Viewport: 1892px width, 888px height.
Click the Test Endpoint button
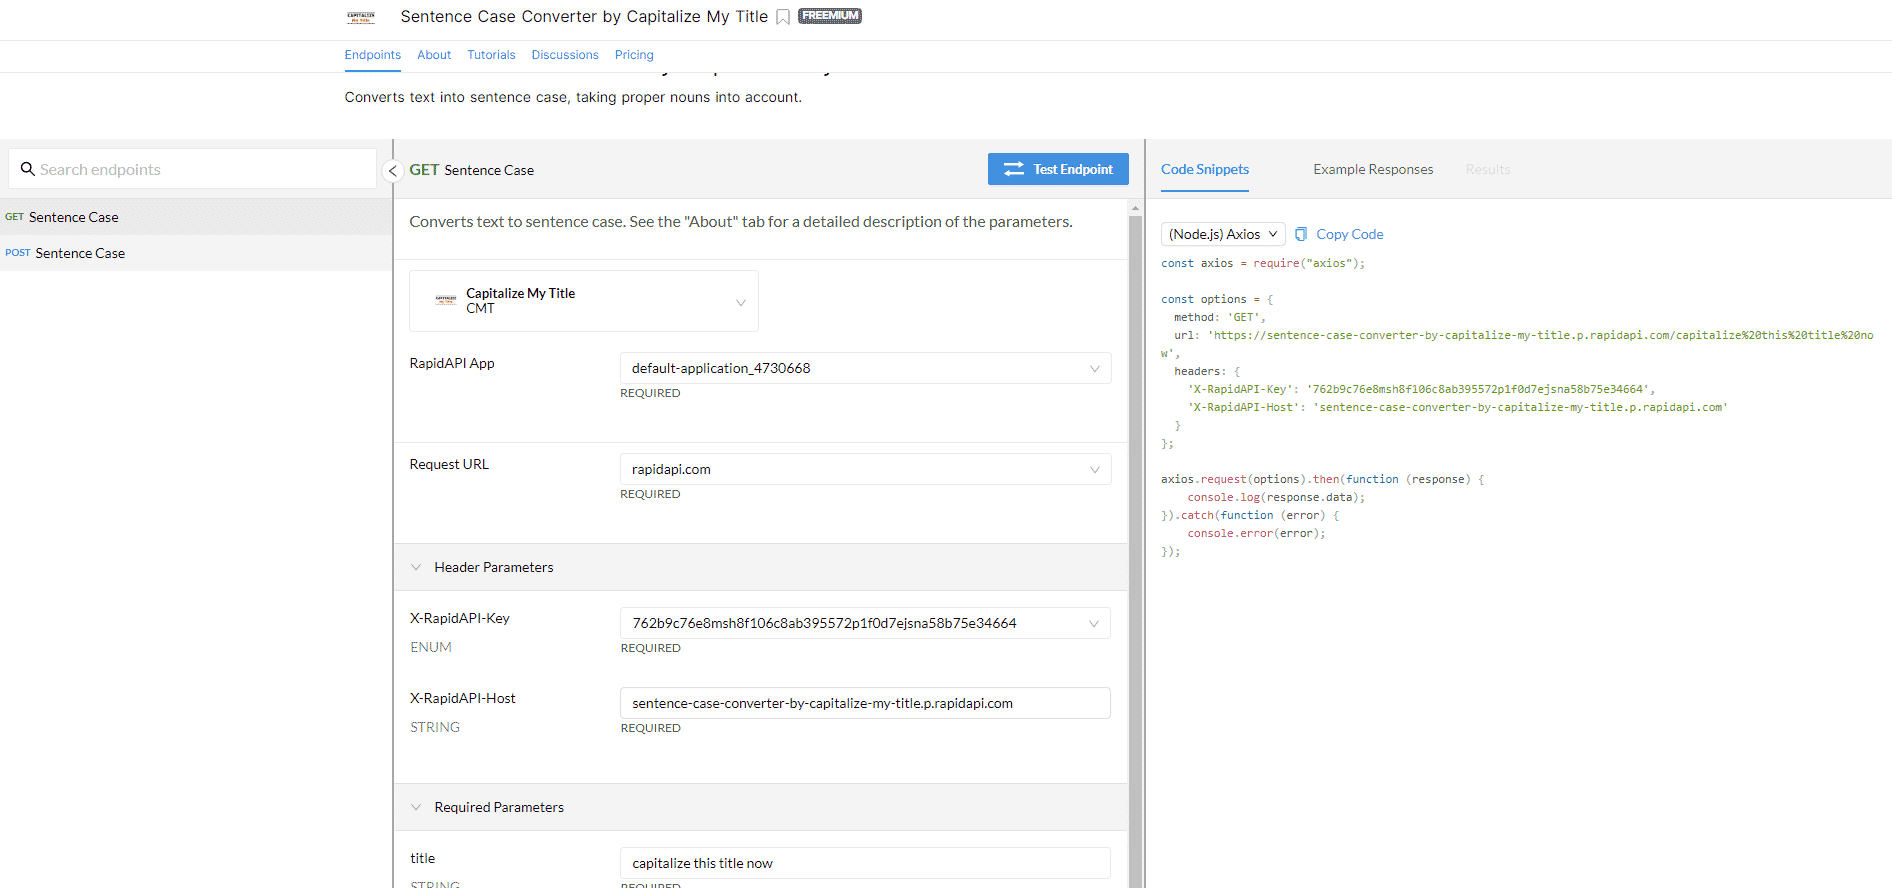1058,169
